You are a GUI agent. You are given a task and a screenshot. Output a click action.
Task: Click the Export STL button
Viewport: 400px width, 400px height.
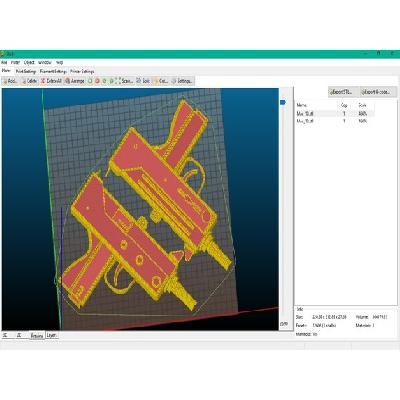pyautogui.click(x=343, y=92)
